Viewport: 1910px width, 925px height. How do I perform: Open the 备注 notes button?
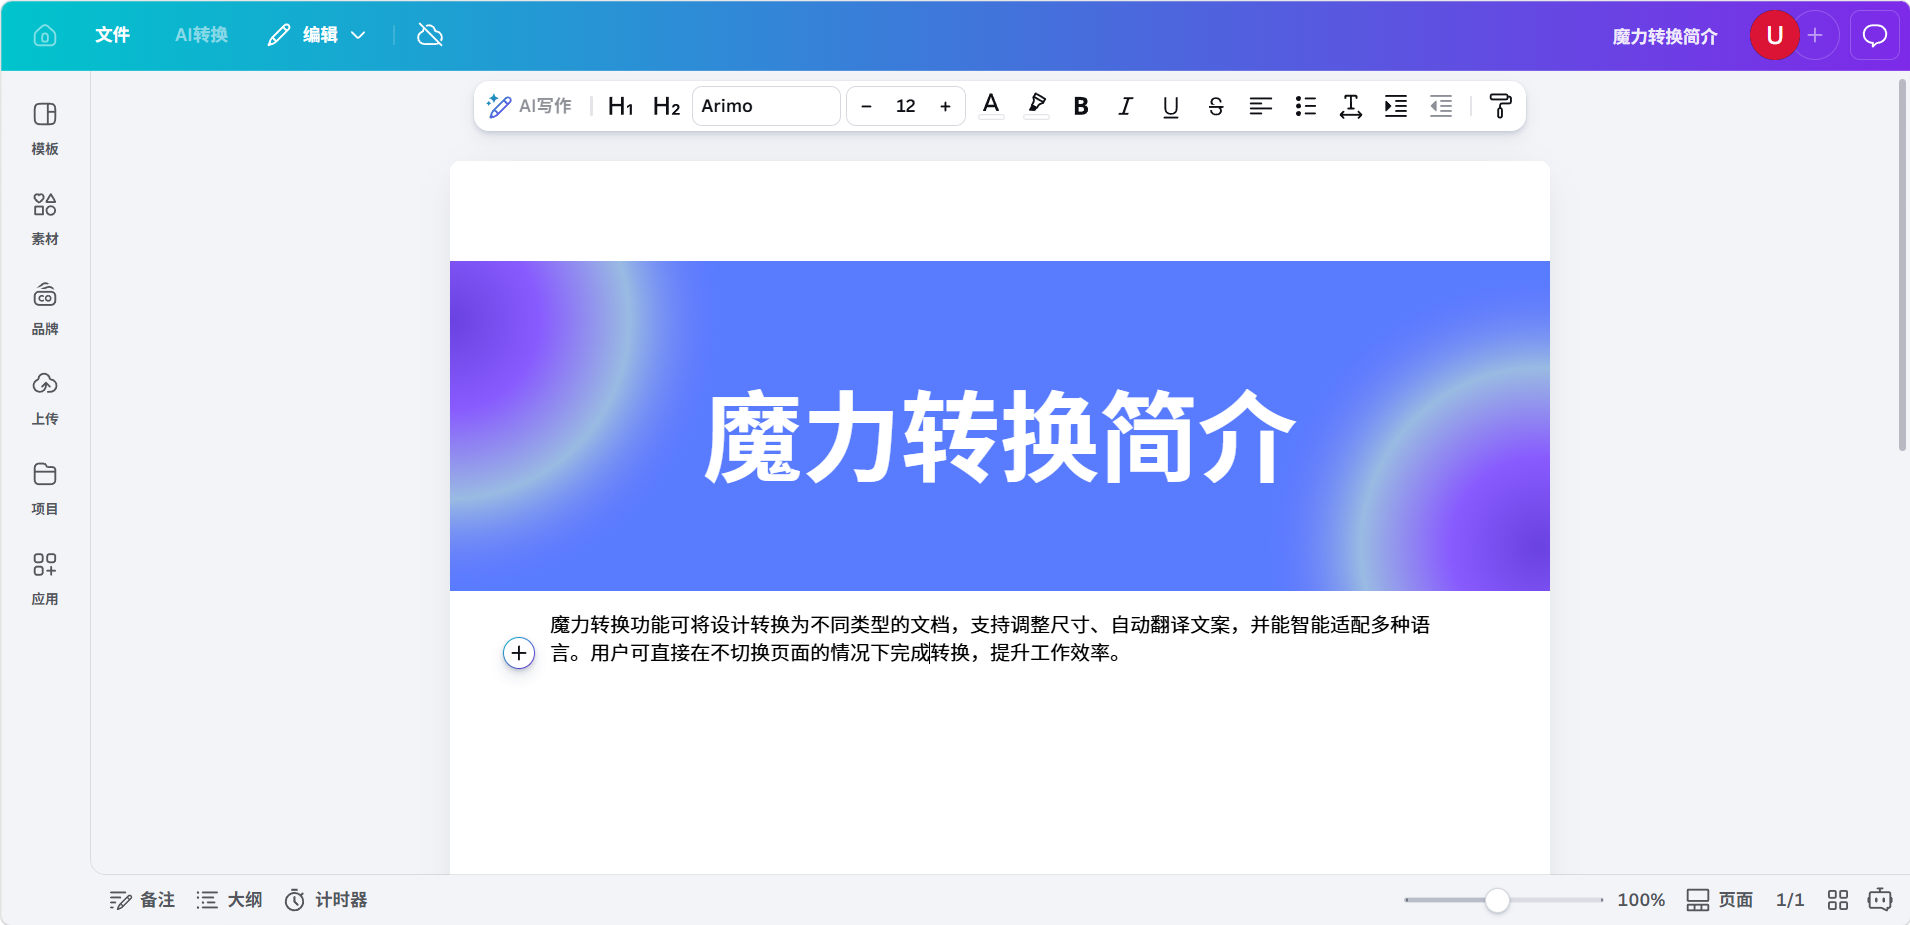click(x=142, y=900)
